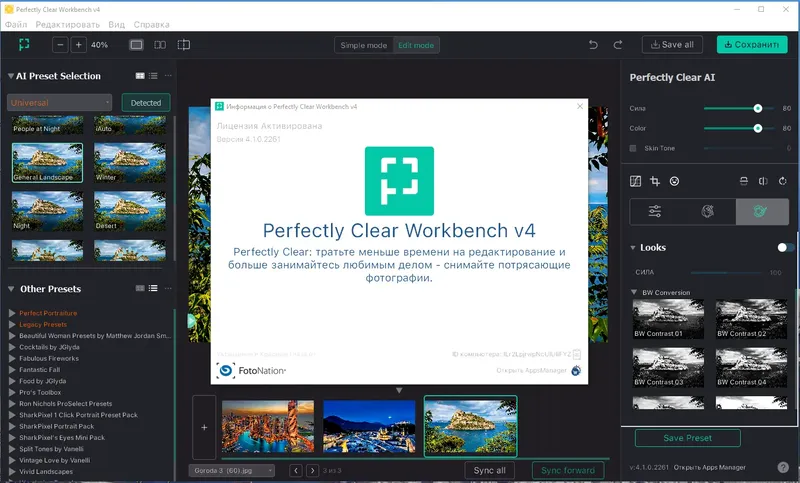The height and width of the screenshot is (483, 800).
Task: Switch AI Preset Selection to grid view
Action: point(140,76)
